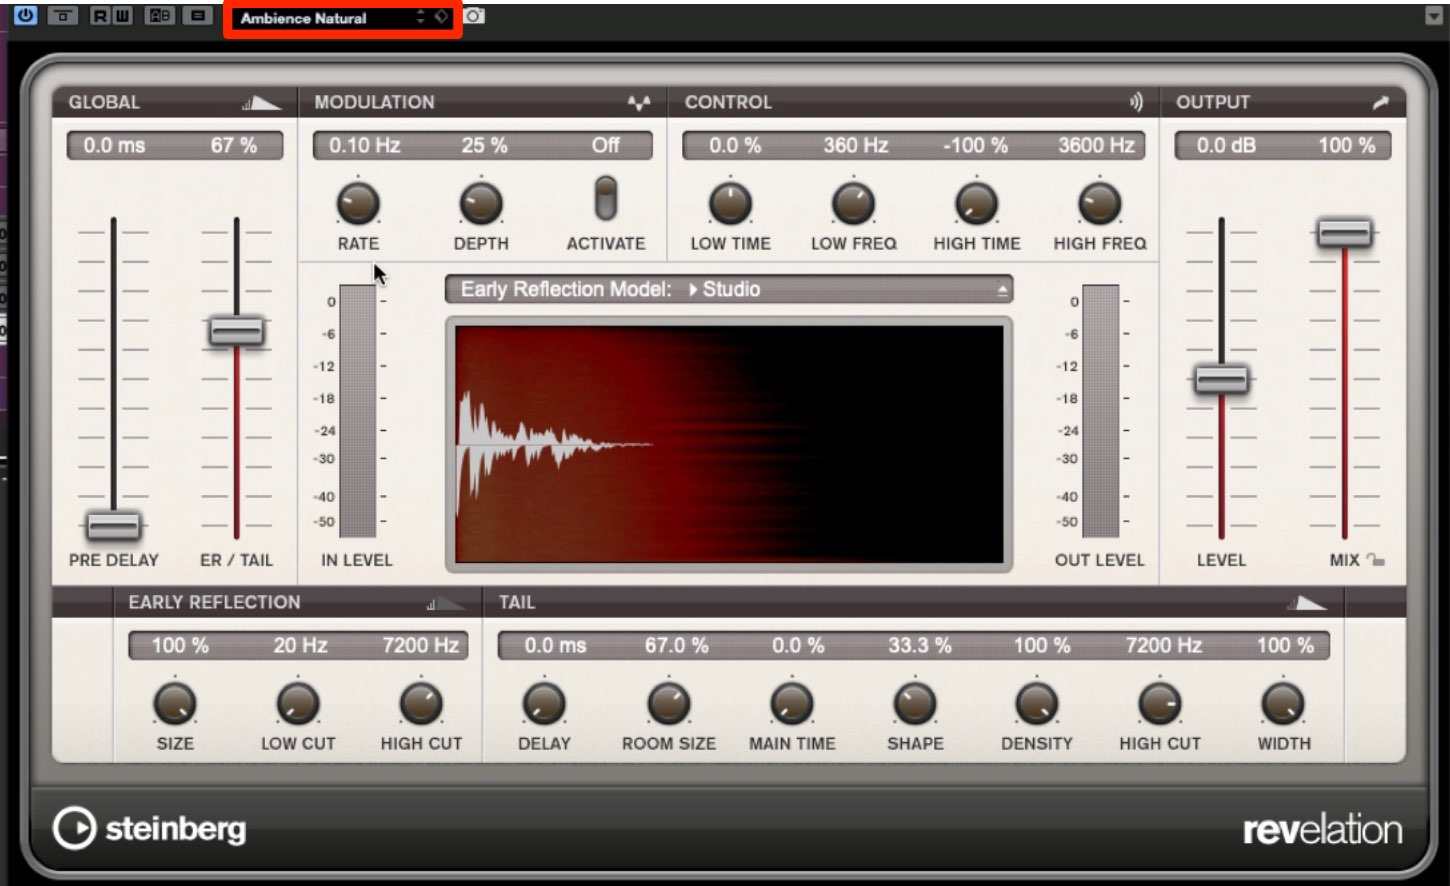Flip the modulation Activate switch
Viewport: 1450px width, 886px height.
pyautogui.click(x=605, y=198)
